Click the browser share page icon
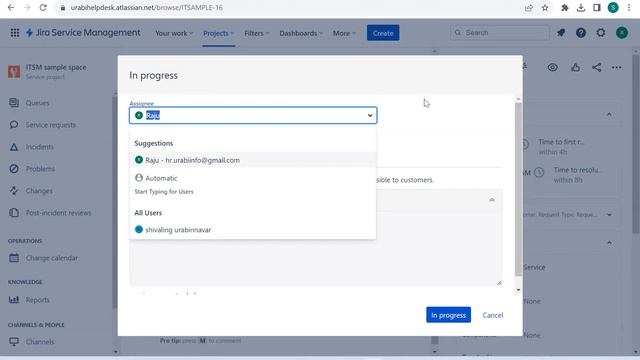The height and width of the screenshot is (360, 640). click(x=529, y=8)
